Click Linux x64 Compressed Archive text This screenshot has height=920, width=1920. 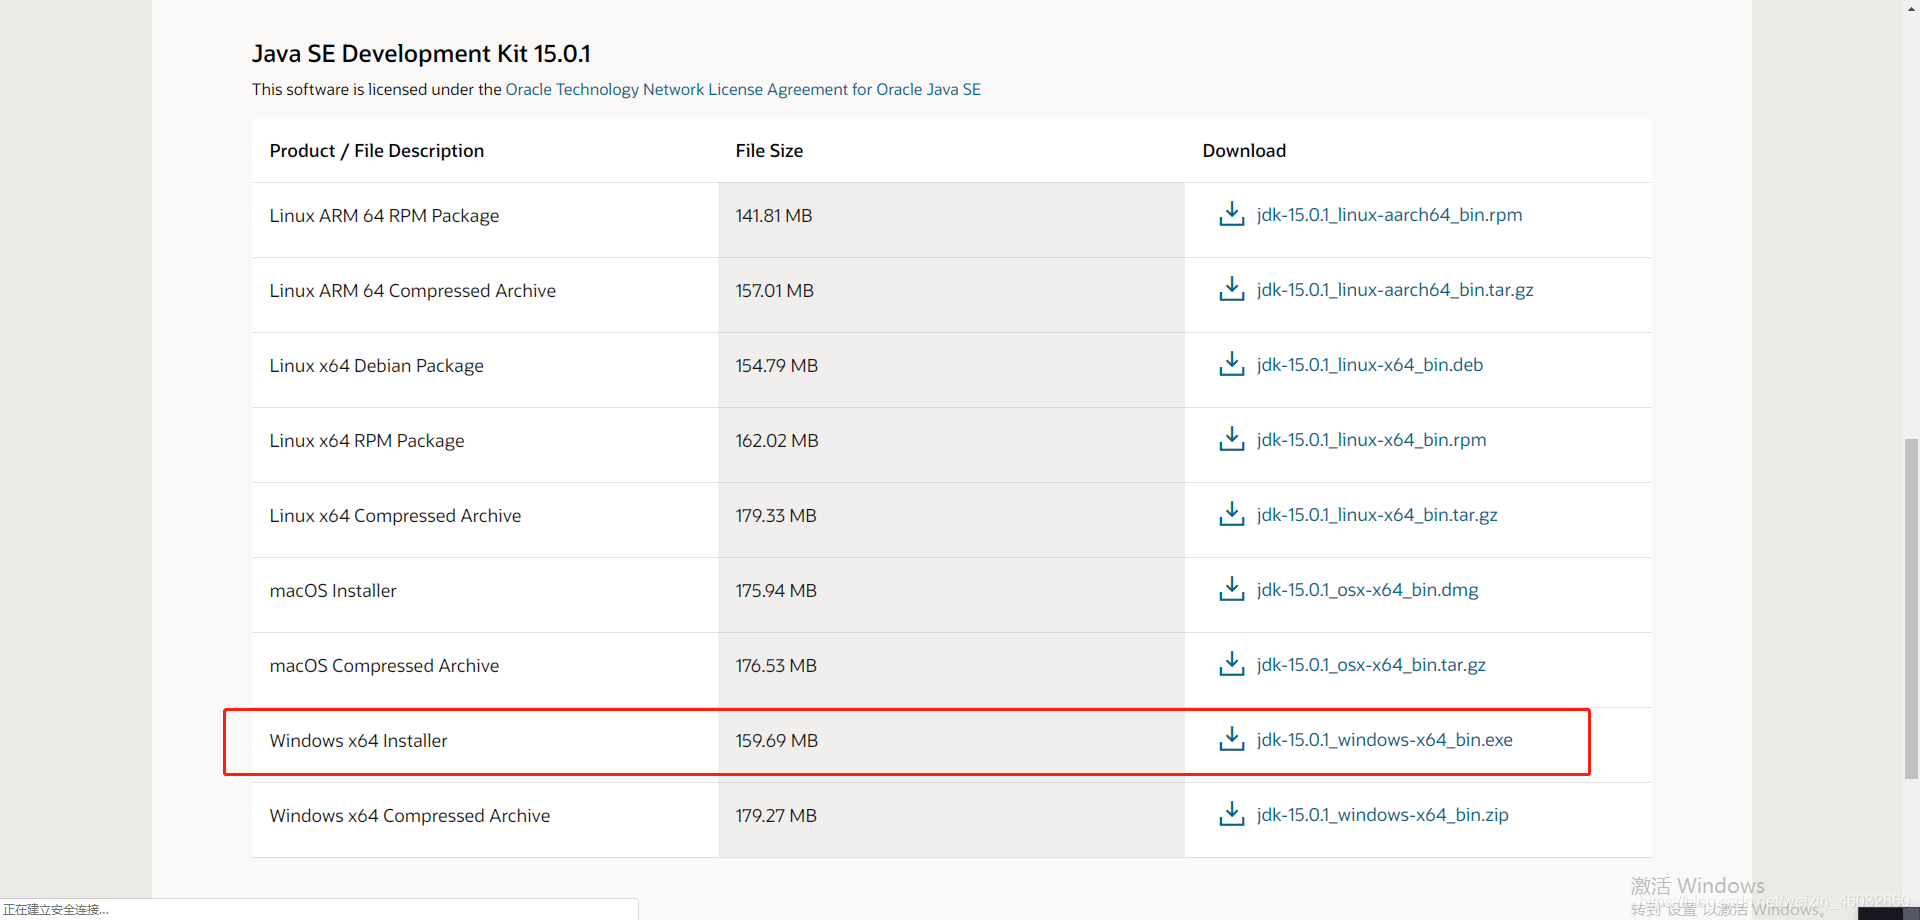point(395,516)
